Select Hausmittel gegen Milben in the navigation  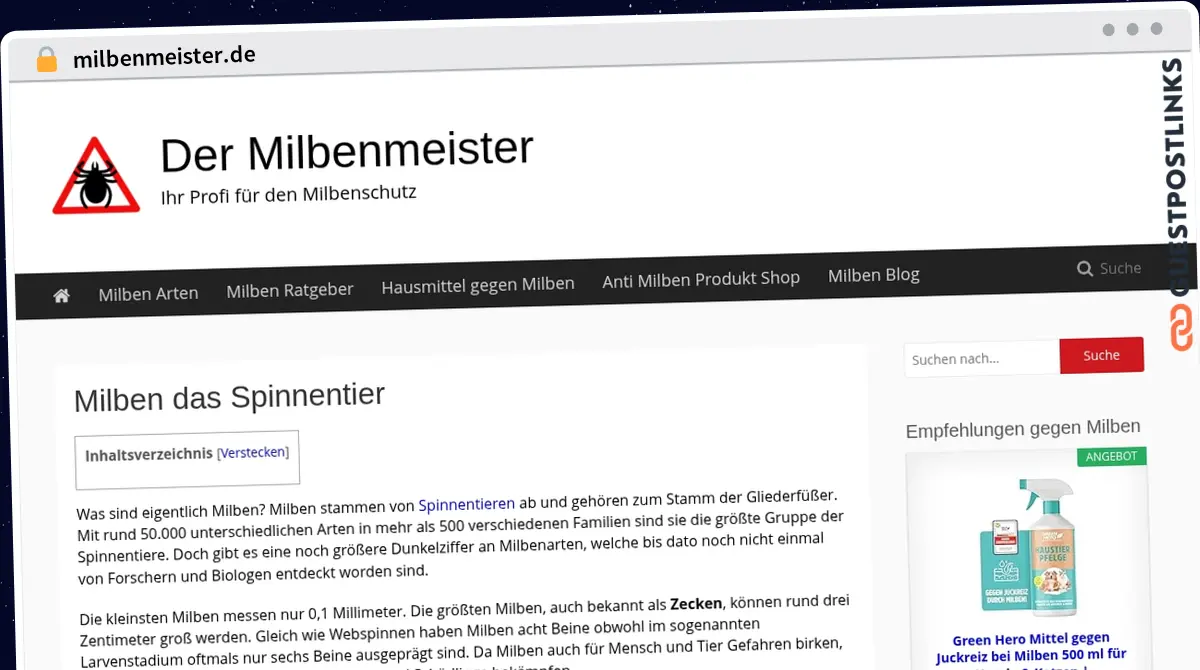[x=478, y=284]
